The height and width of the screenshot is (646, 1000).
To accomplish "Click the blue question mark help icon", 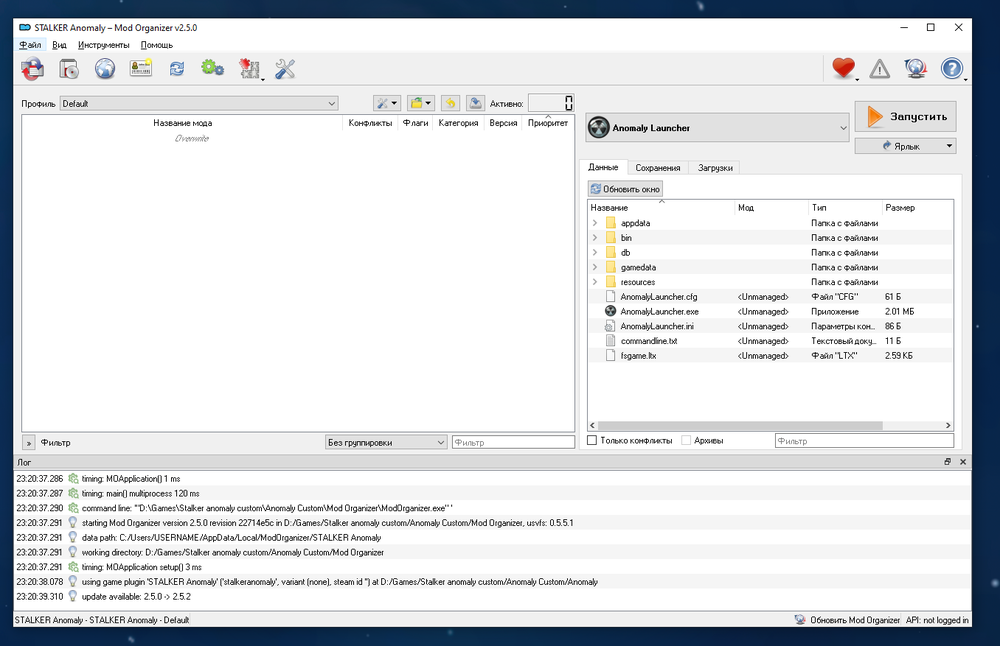I will pyautogui.click(x=951, y=69).
